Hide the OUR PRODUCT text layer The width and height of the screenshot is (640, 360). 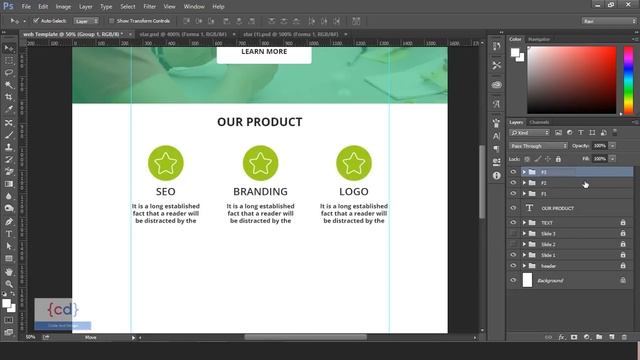pos(513,208)
